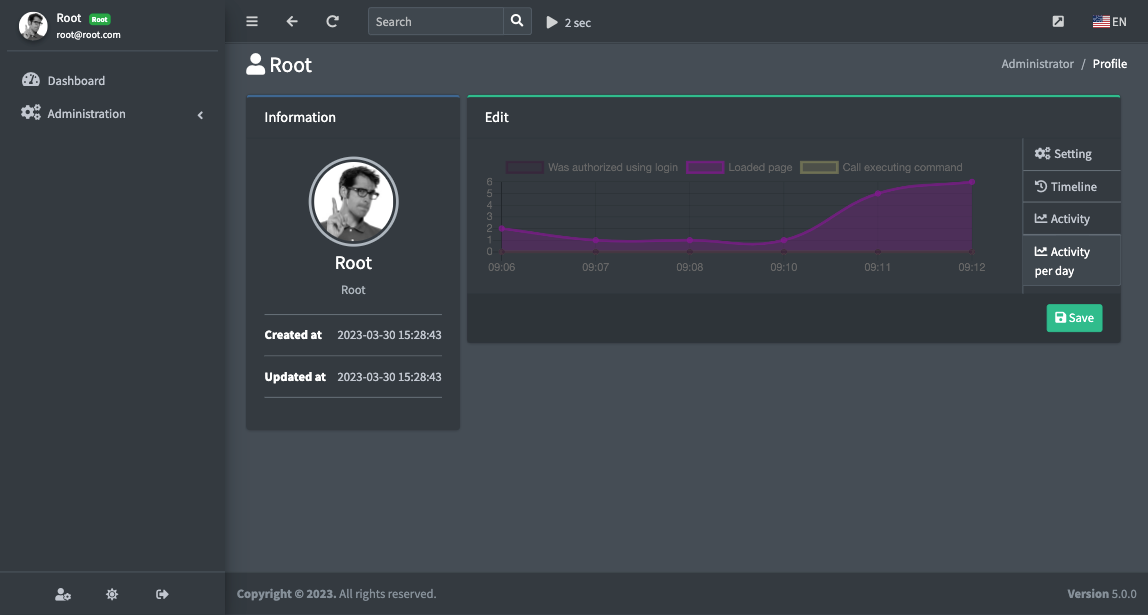Image resolution: width=1148 pixels, height=615 pixels.
Task: Click the Administrator breadcrumb link
Action: click(1037, 64)
